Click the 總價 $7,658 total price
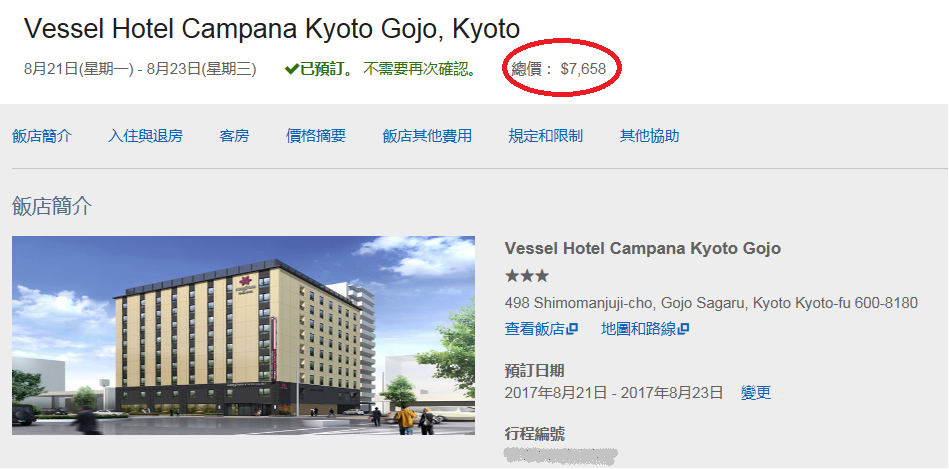This screenshot has height=469, width=949. pos(559,69)
